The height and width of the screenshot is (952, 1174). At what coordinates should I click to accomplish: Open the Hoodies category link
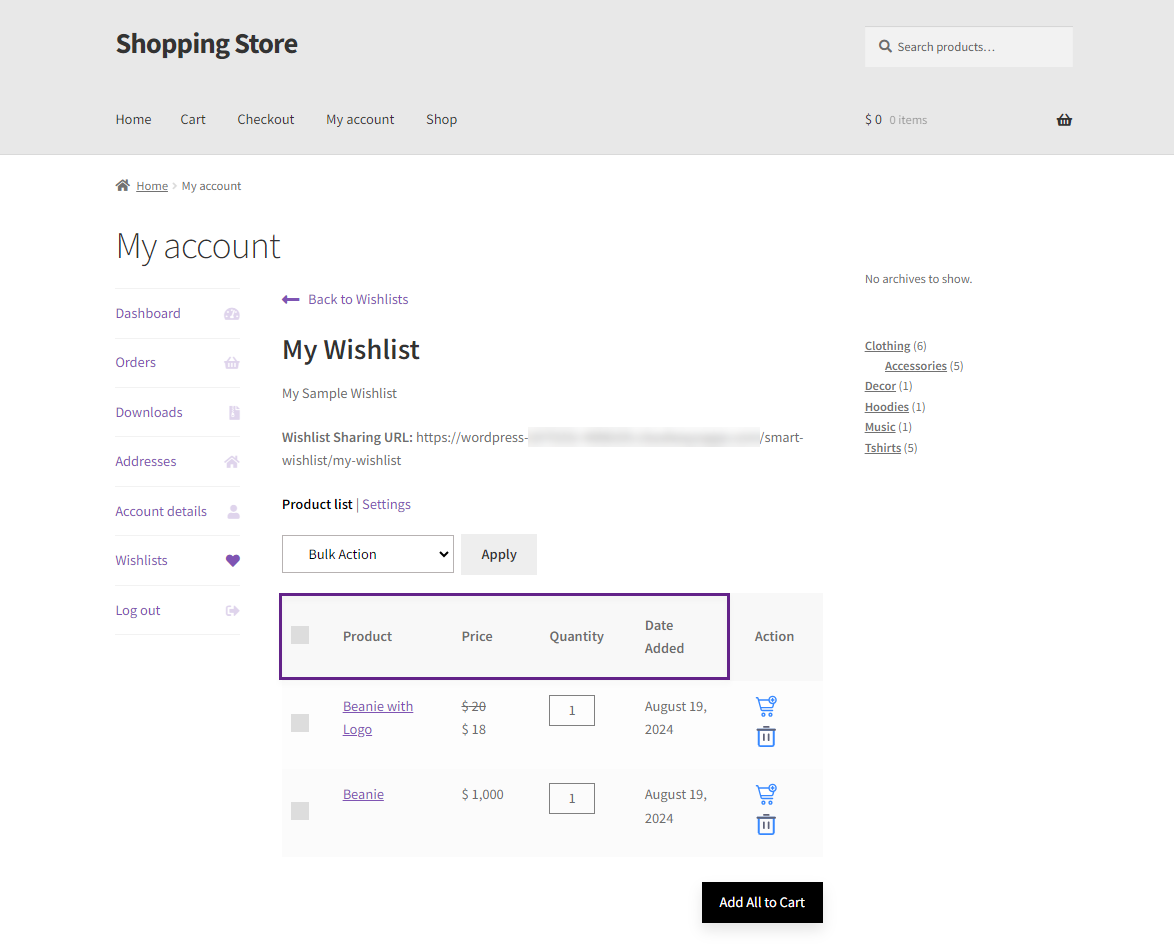(886, 407)
